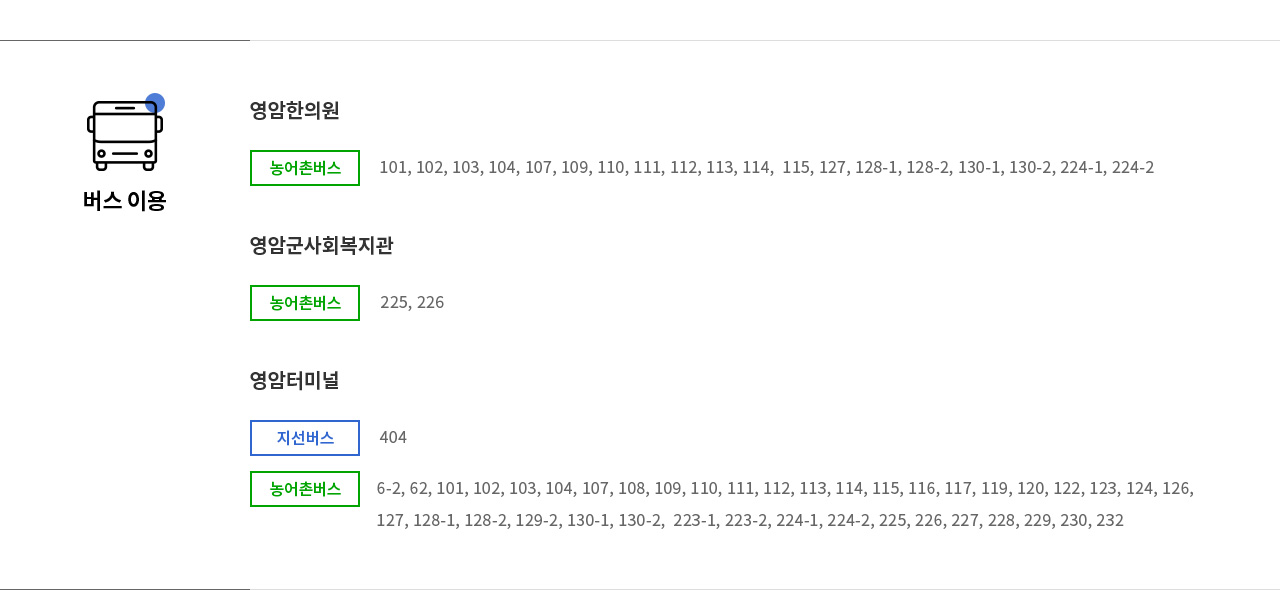Click the bus icon
The height and width of the screenshot is (590, 1280).
click(x=125, y=135)
